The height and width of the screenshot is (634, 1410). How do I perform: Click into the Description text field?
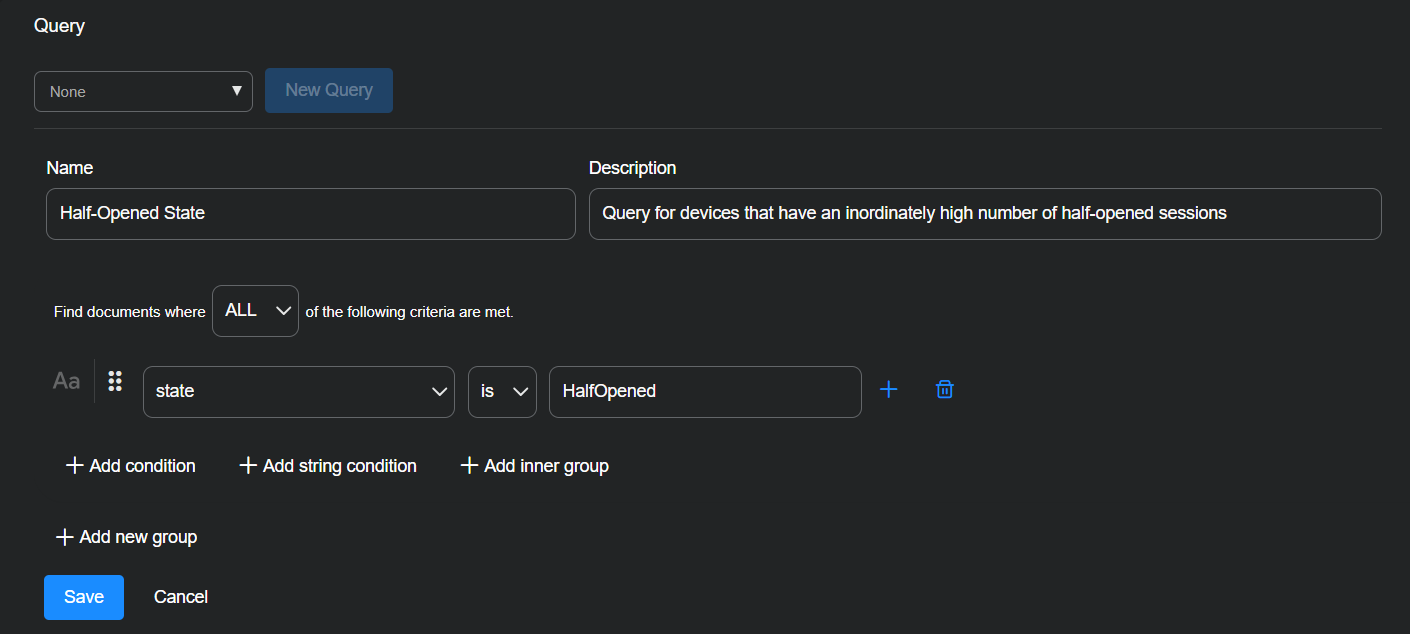(x=984, y=214)
